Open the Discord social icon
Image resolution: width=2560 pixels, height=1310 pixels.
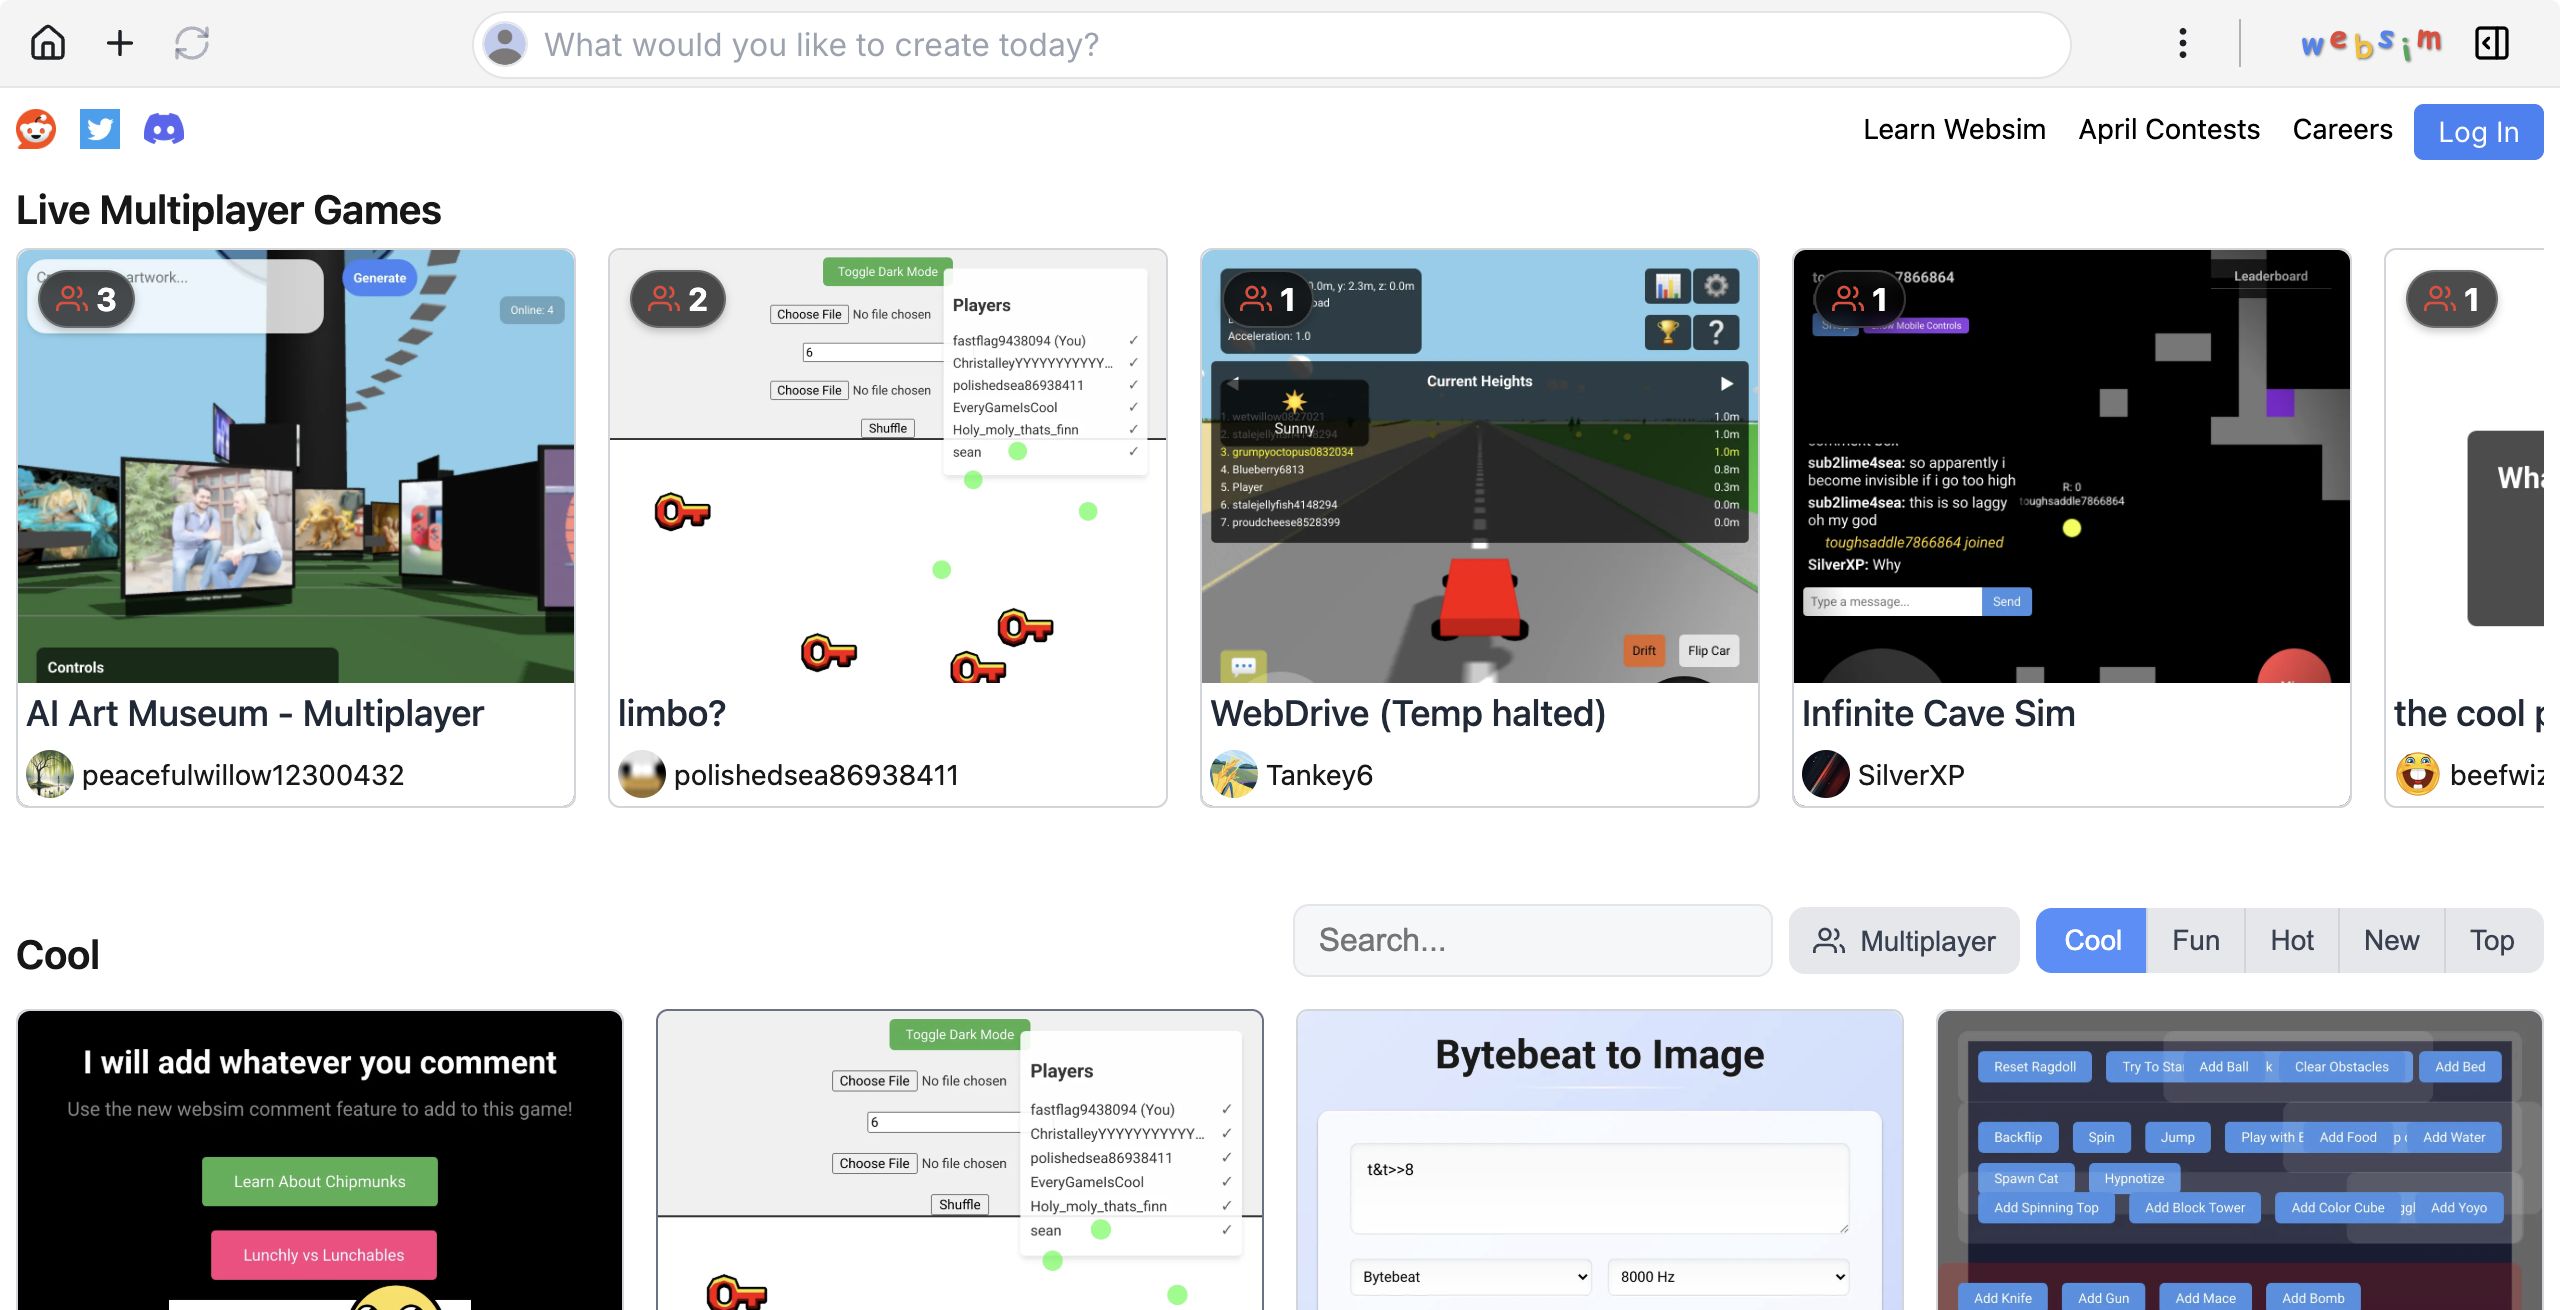coord(163,129)
